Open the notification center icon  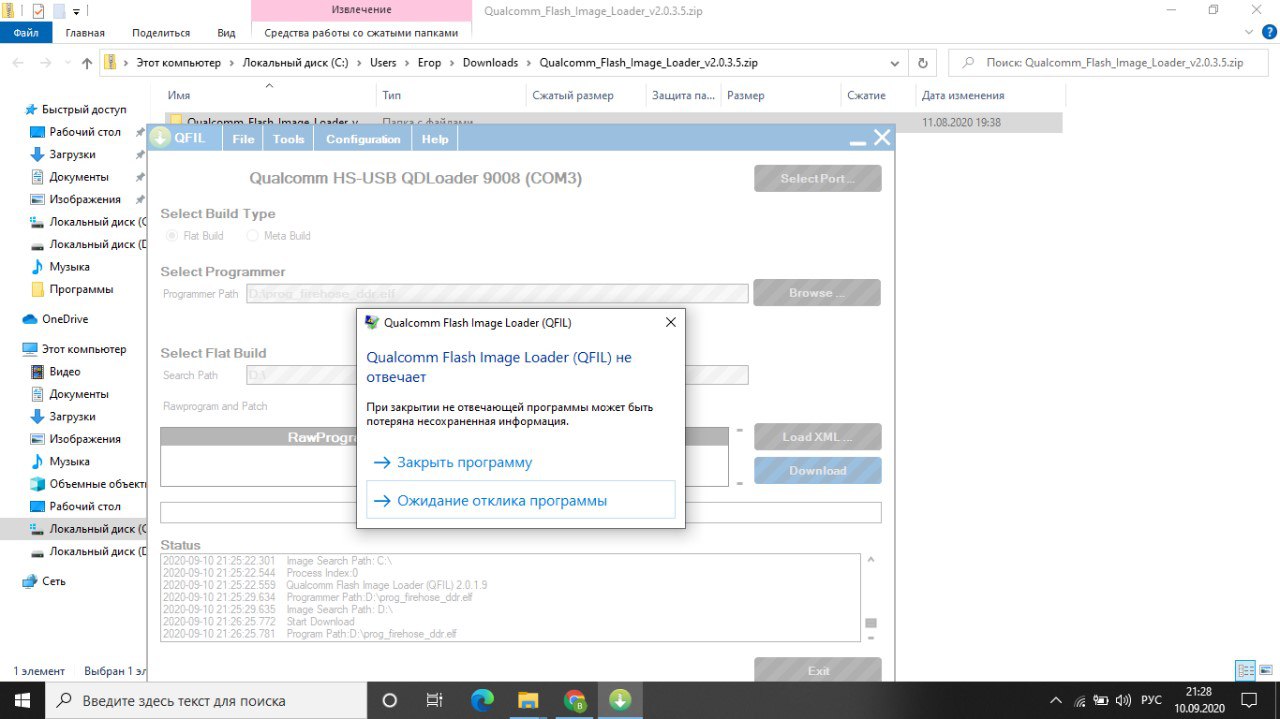click(x=1248, y=700)
